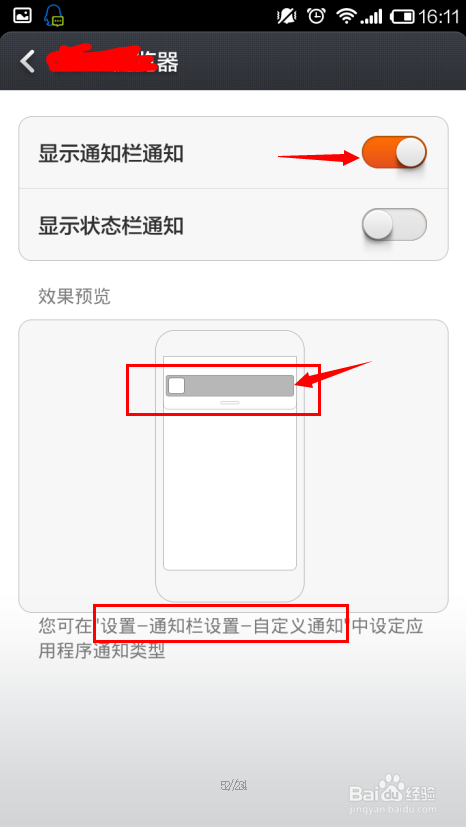Tap the gray notification bar in preview
Screen dimensions: 466x827
pos(230,386)
